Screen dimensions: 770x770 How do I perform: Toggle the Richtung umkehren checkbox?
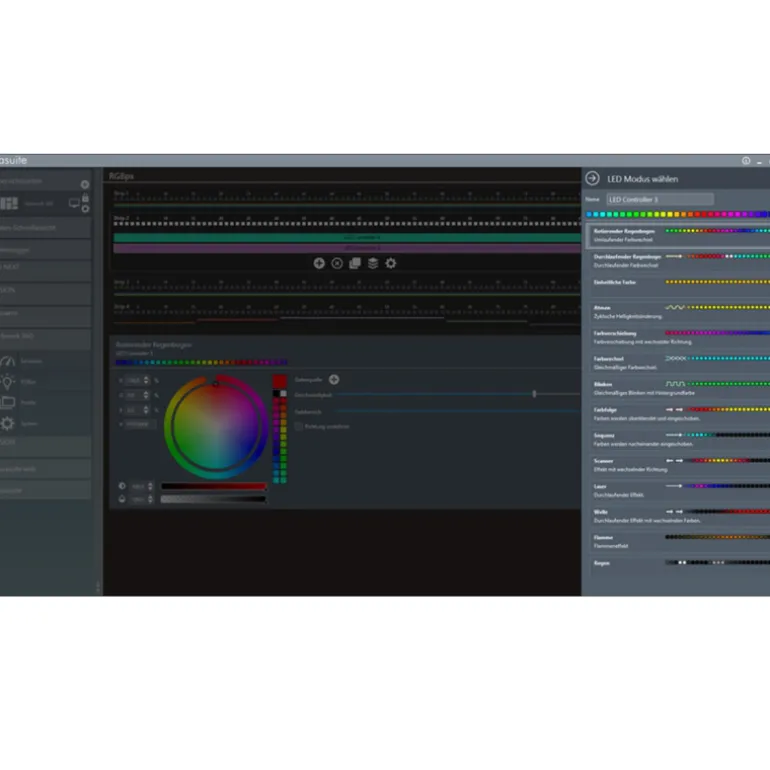point(298,426)
